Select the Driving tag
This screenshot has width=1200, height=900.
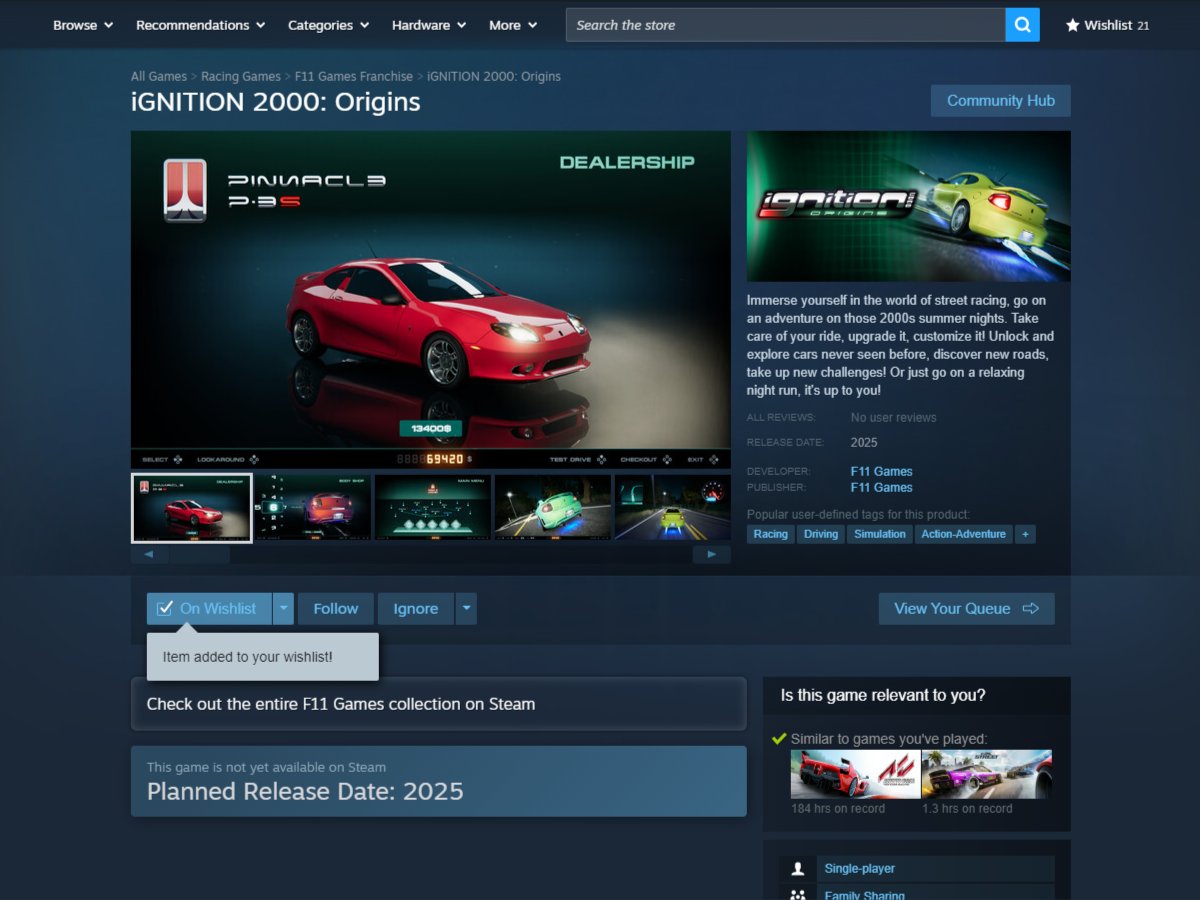(821, 534)
